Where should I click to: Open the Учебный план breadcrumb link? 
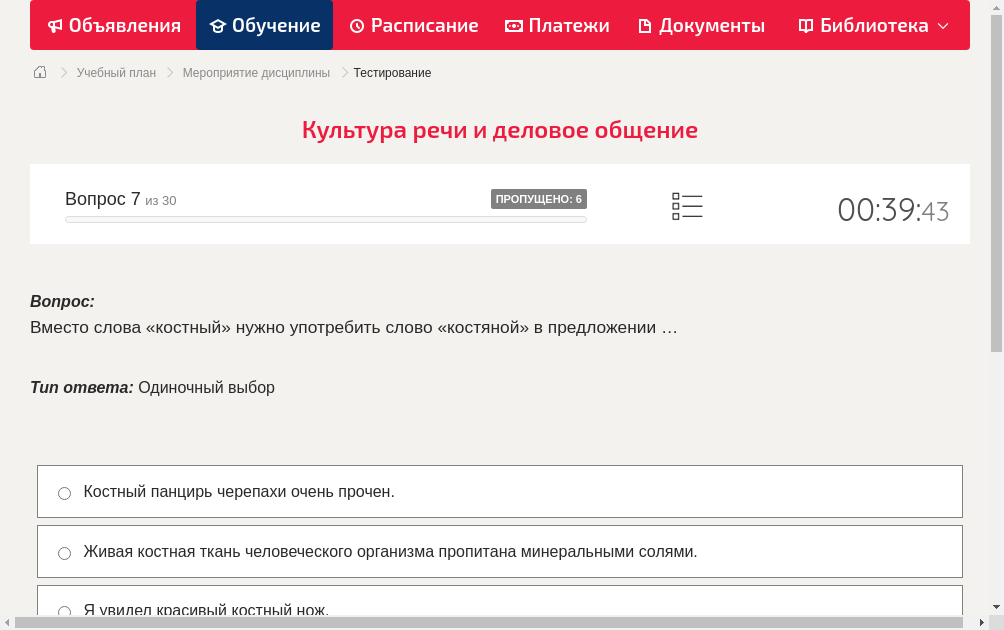point(115,72)
